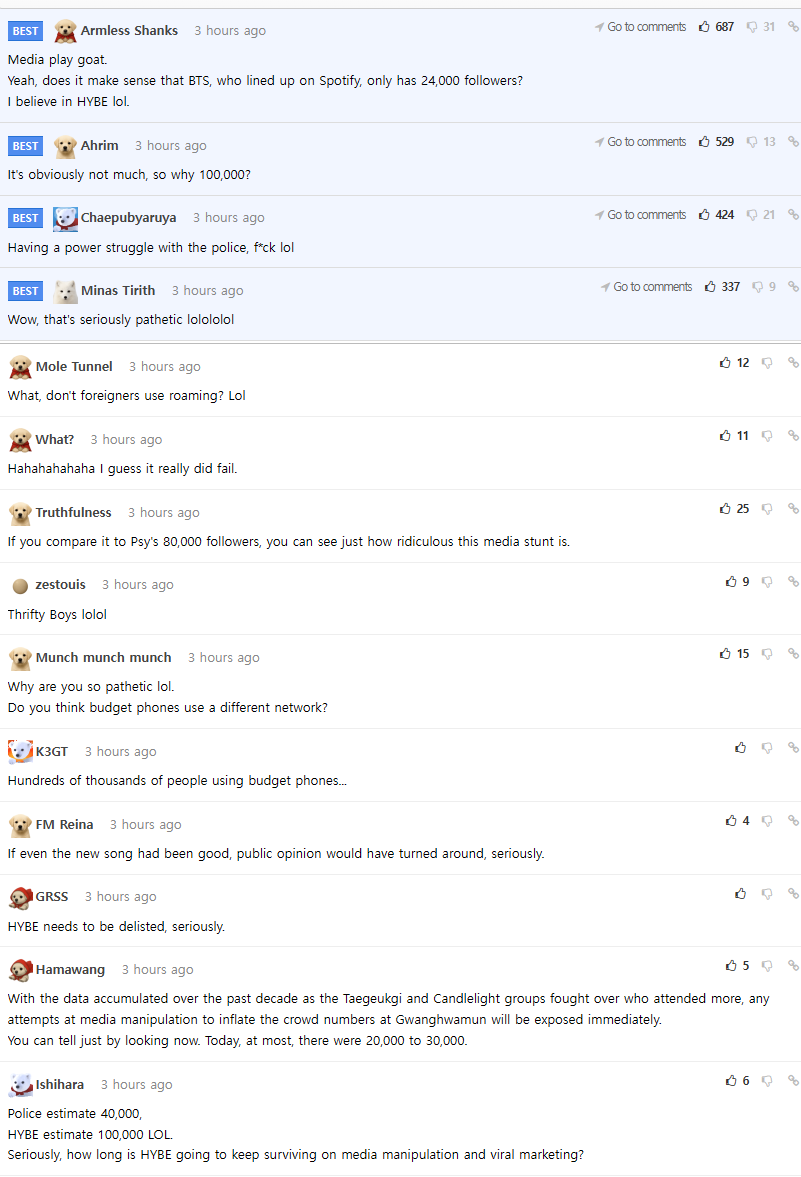Upvote Ahrim's comment

pyautogui.click(x=704, y=142)
